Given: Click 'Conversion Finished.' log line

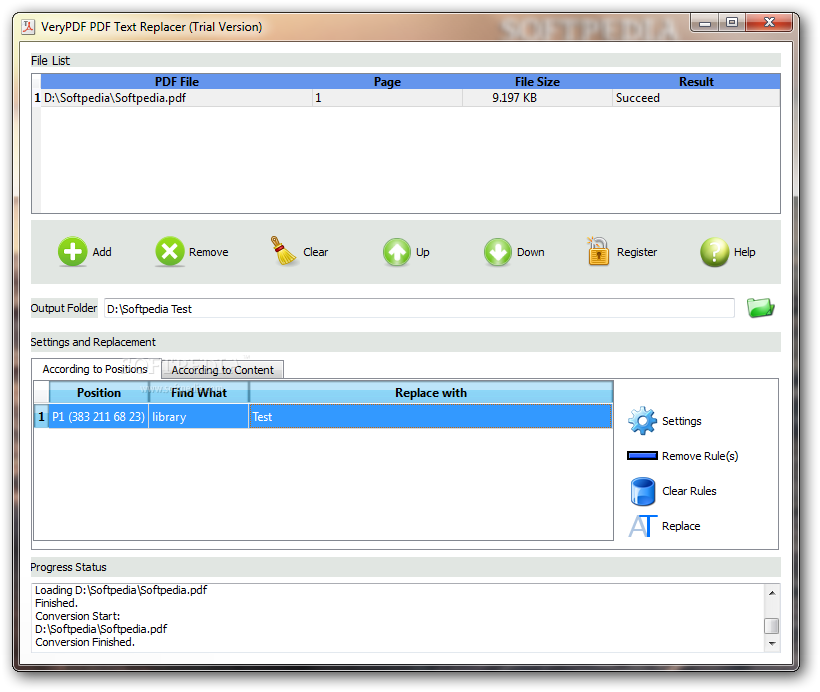Looking at the screenshot, I should (x=85, y=642).
